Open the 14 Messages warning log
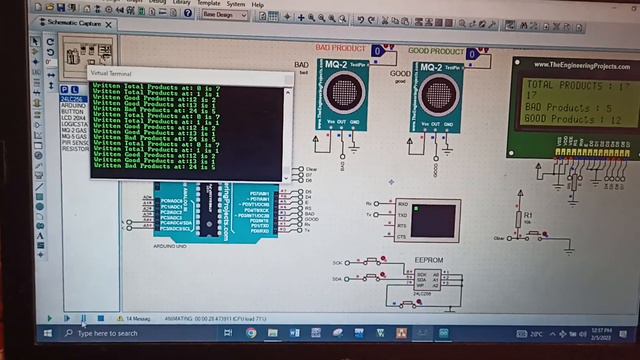 coord(134,318)
